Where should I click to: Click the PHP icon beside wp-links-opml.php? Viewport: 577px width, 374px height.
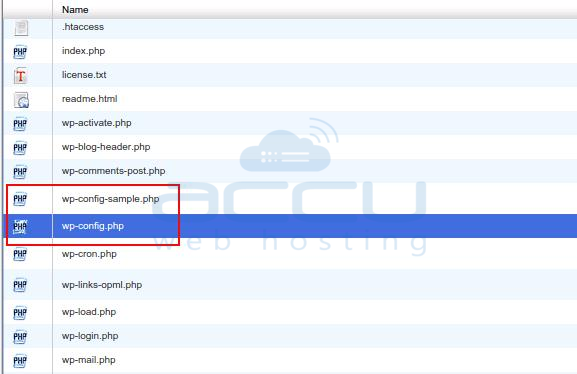click(20, 285)
